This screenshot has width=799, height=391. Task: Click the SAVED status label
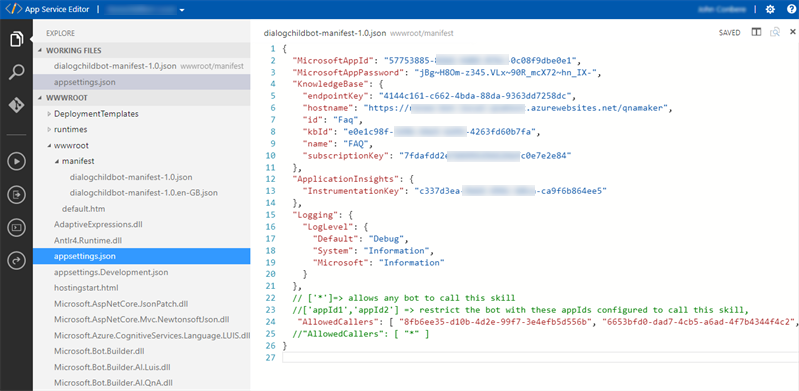click(729, 33)
